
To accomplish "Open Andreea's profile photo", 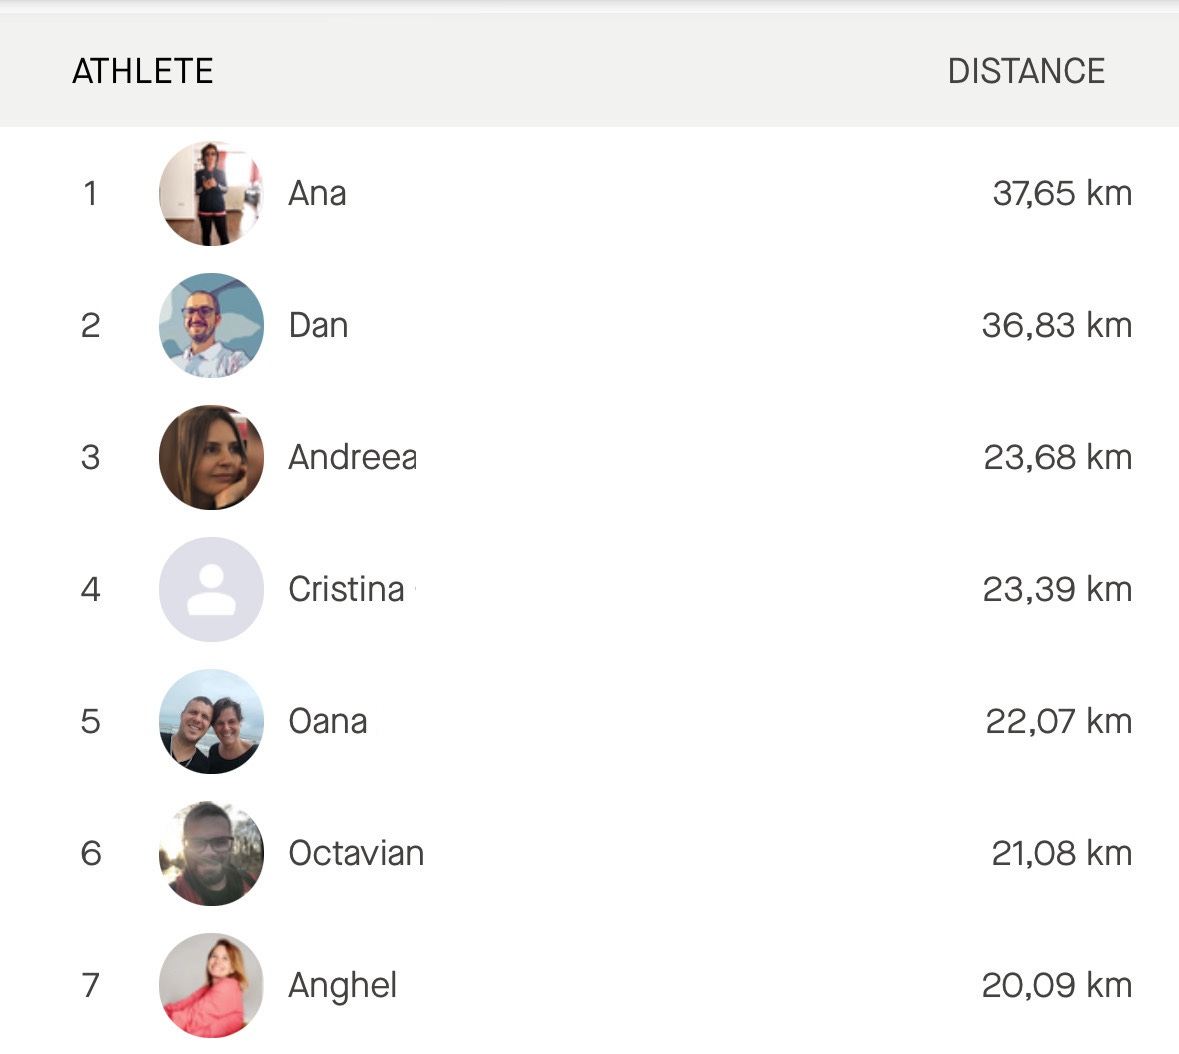I will pyautogui.click(x=211, y=457).
